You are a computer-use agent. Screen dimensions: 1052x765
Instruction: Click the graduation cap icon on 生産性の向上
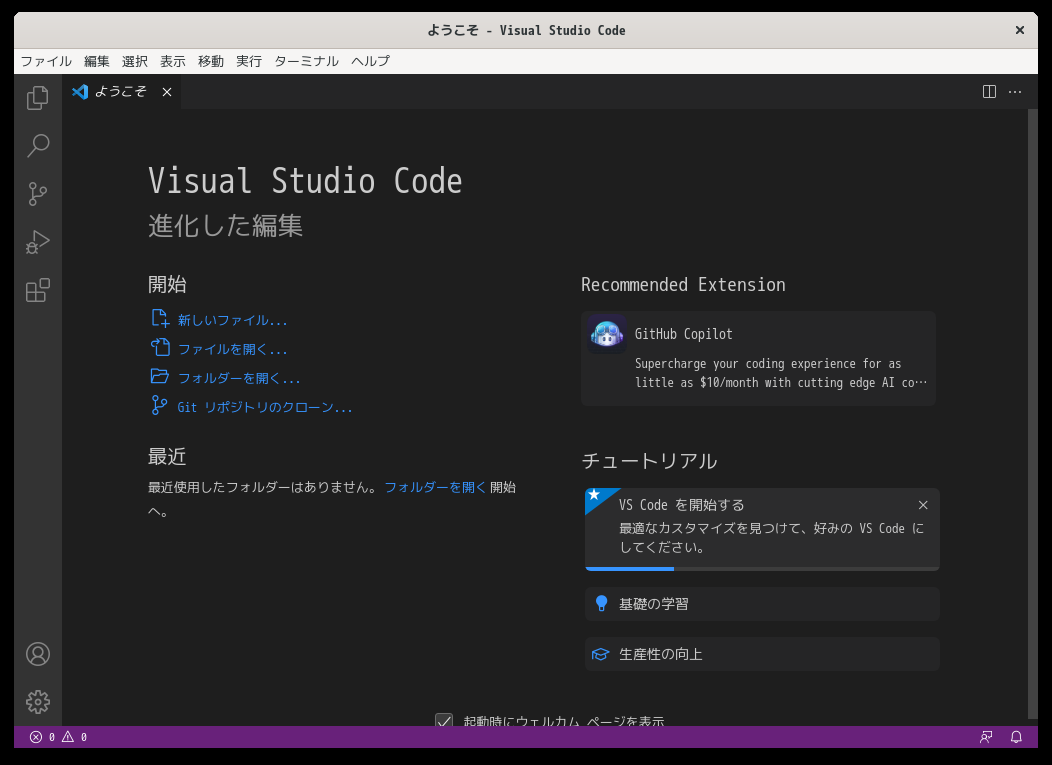pyautogui.click(x=600, y=654)
